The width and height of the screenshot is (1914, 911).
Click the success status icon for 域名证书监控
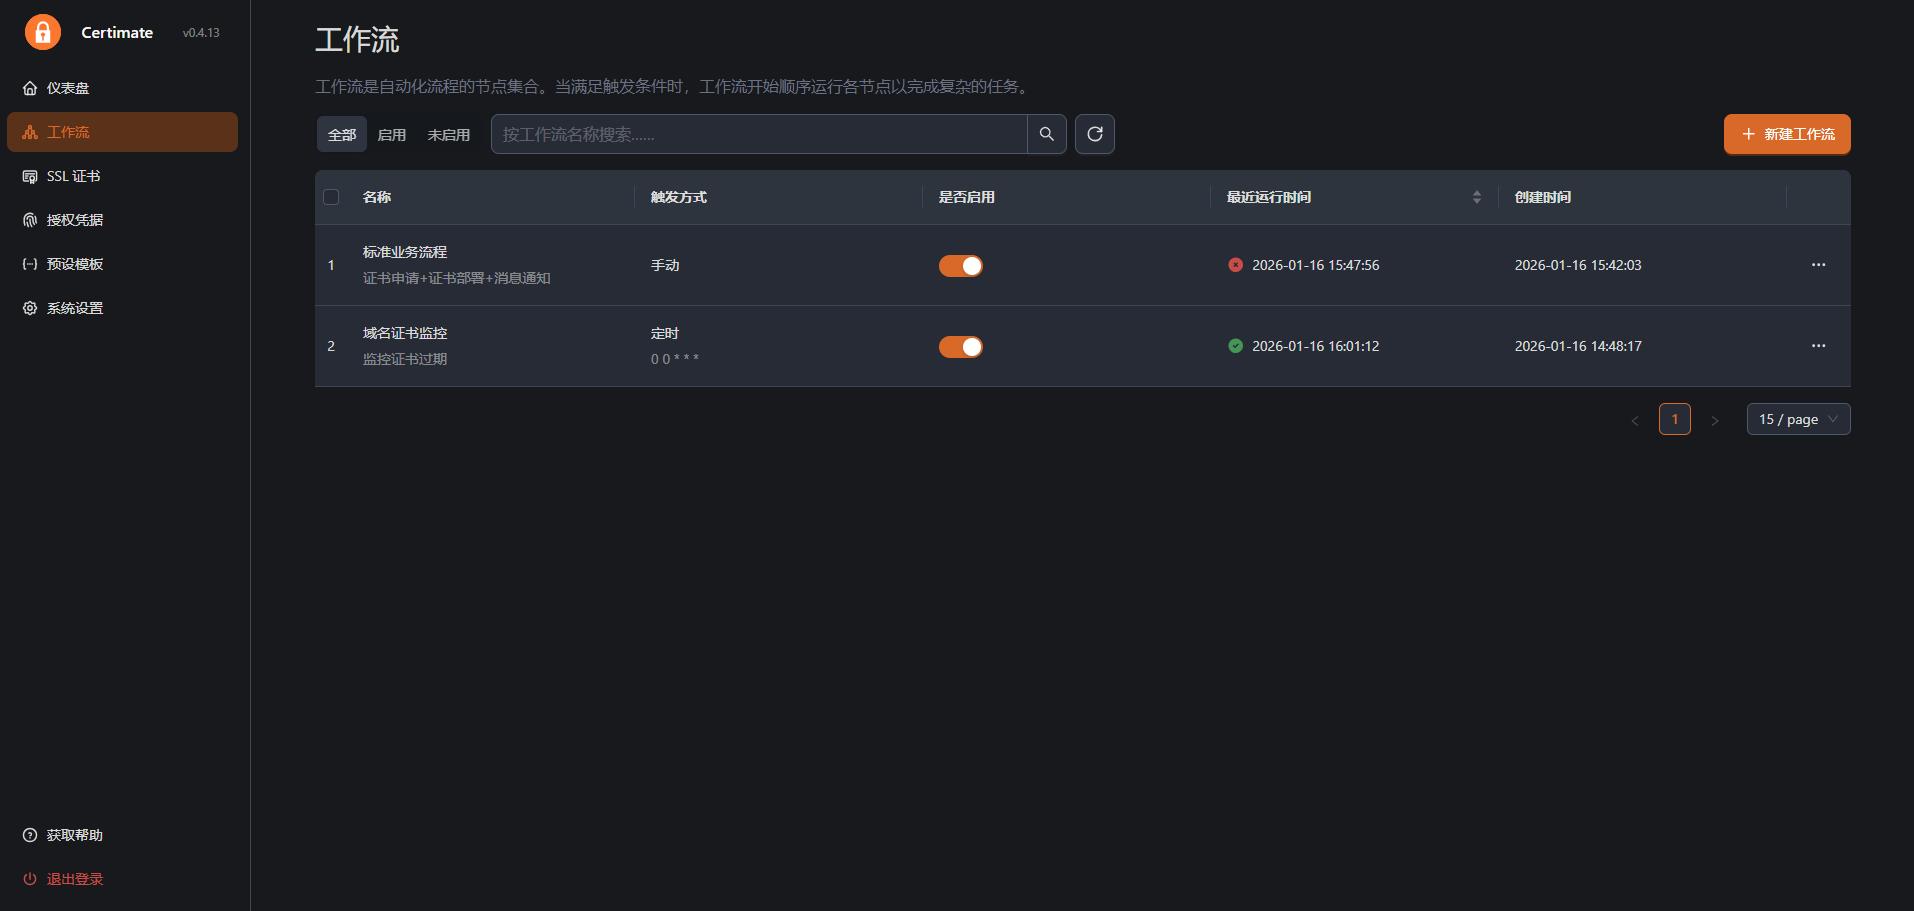pos(1236,346)
